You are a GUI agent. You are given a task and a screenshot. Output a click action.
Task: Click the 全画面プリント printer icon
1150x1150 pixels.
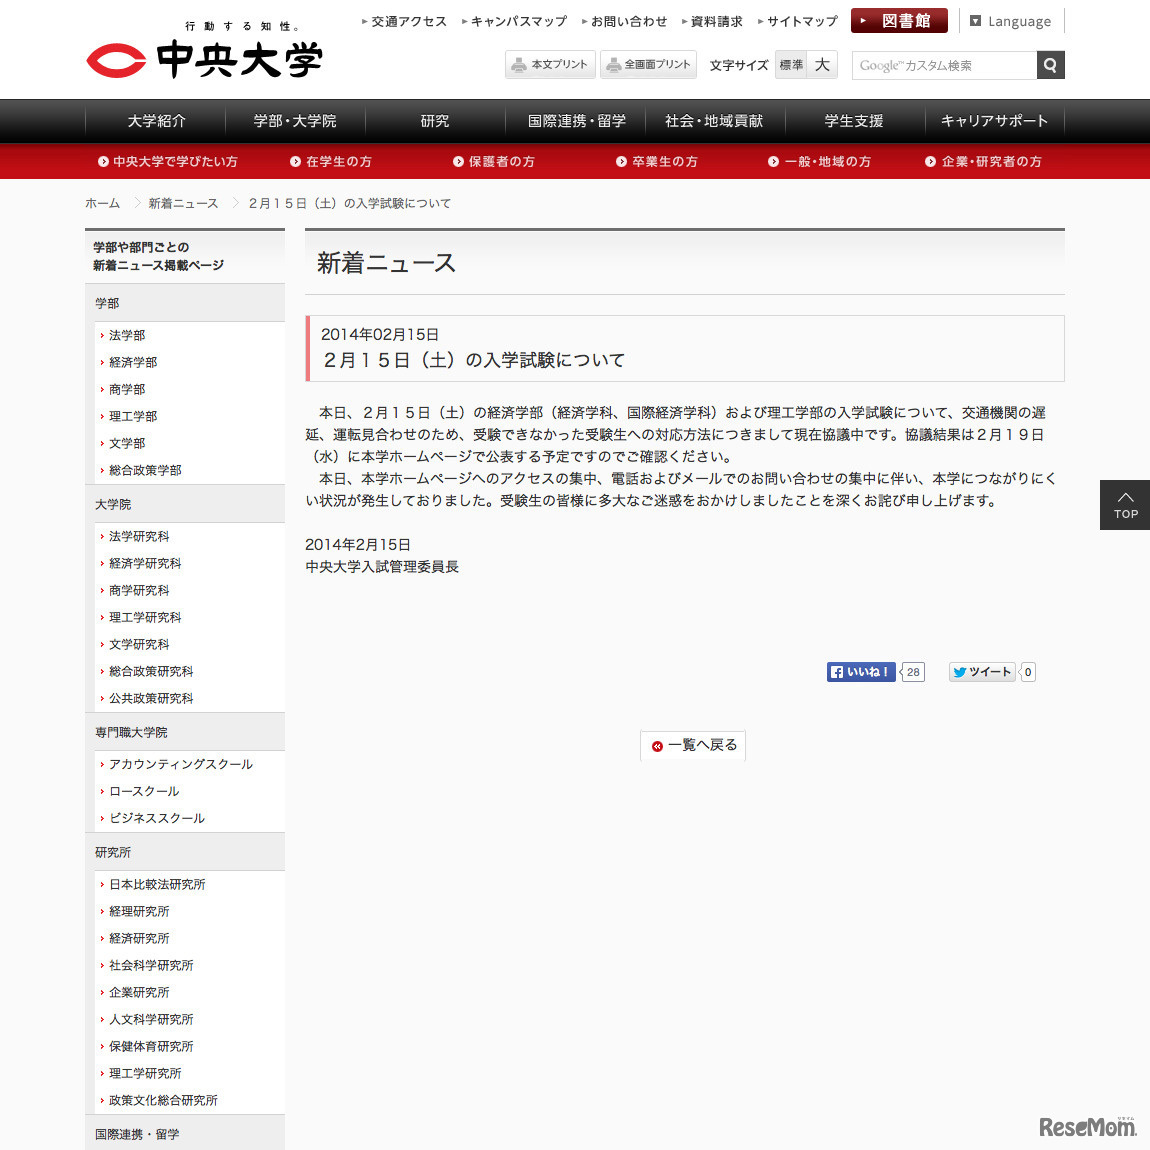(x=615, y=64)
